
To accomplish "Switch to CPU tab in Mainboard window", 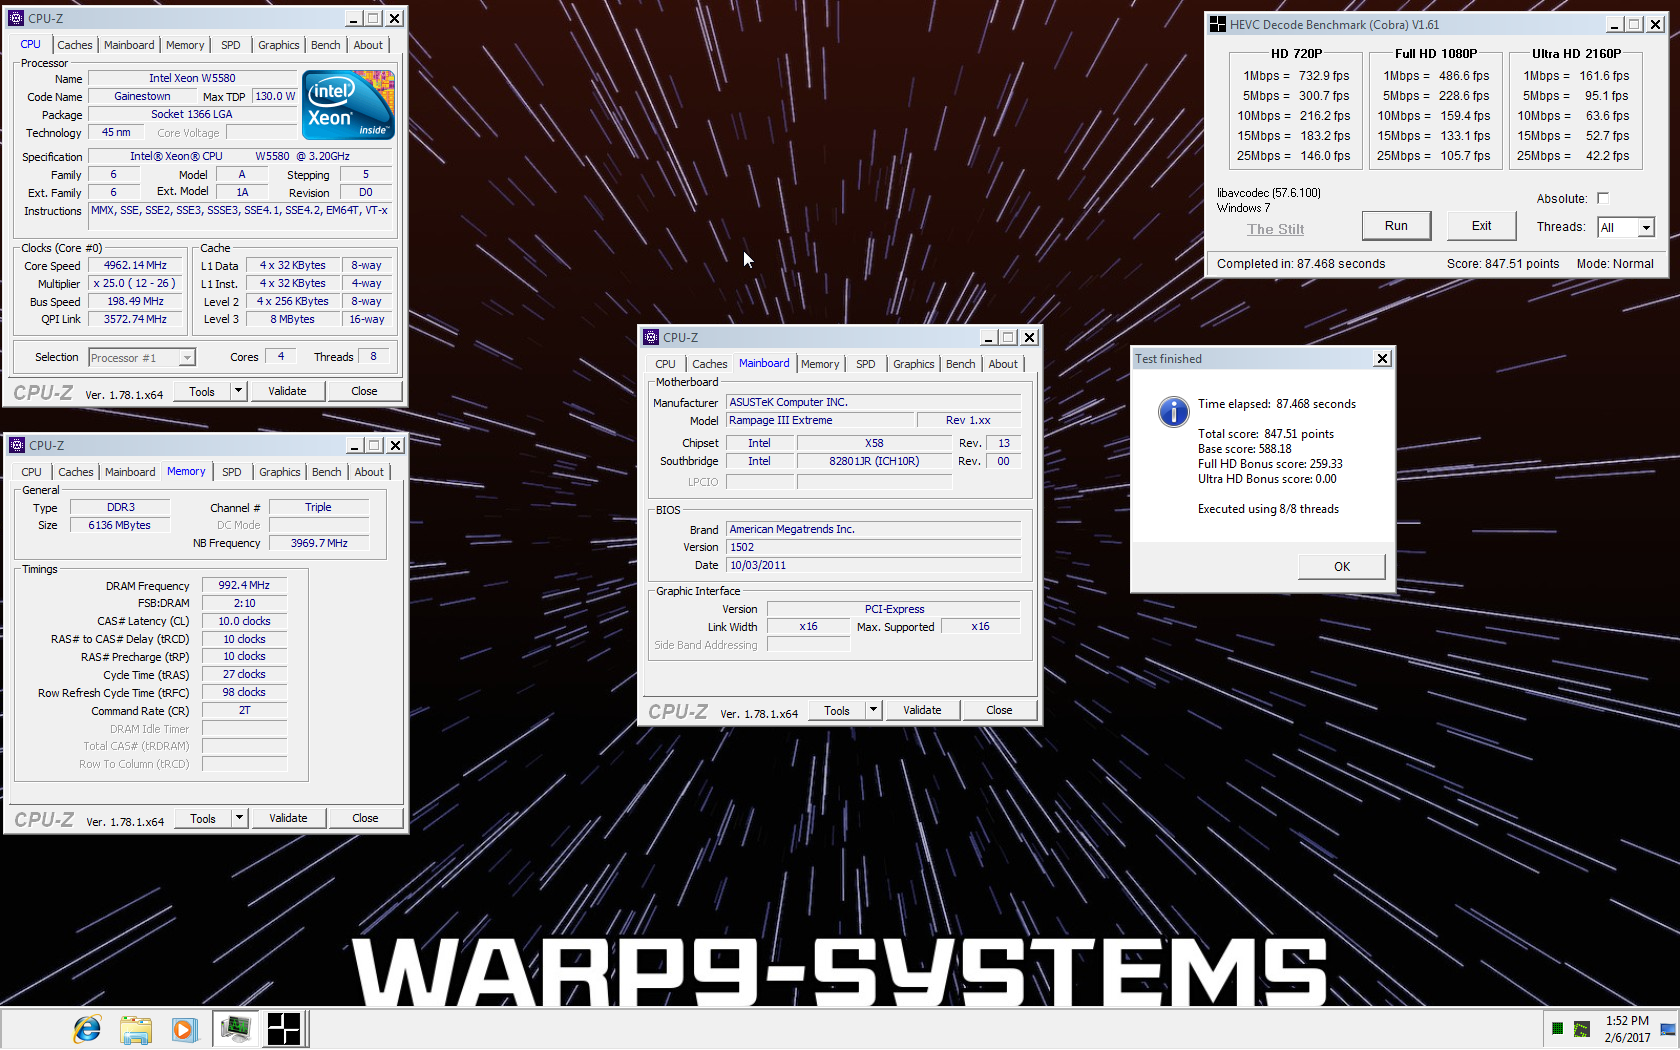I will tap(666, 364).
